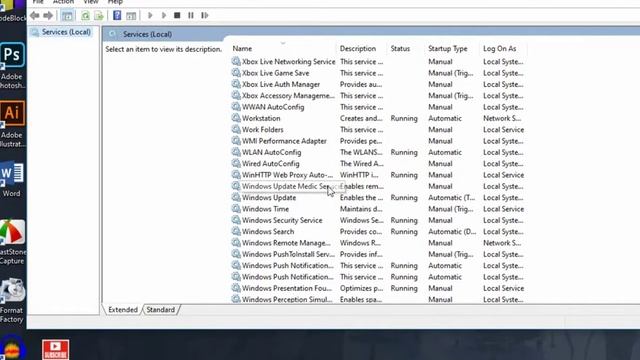Click the Refresh toolbar icon
The width and height of the screenshot is (640, 360).
tap(85, 16)
